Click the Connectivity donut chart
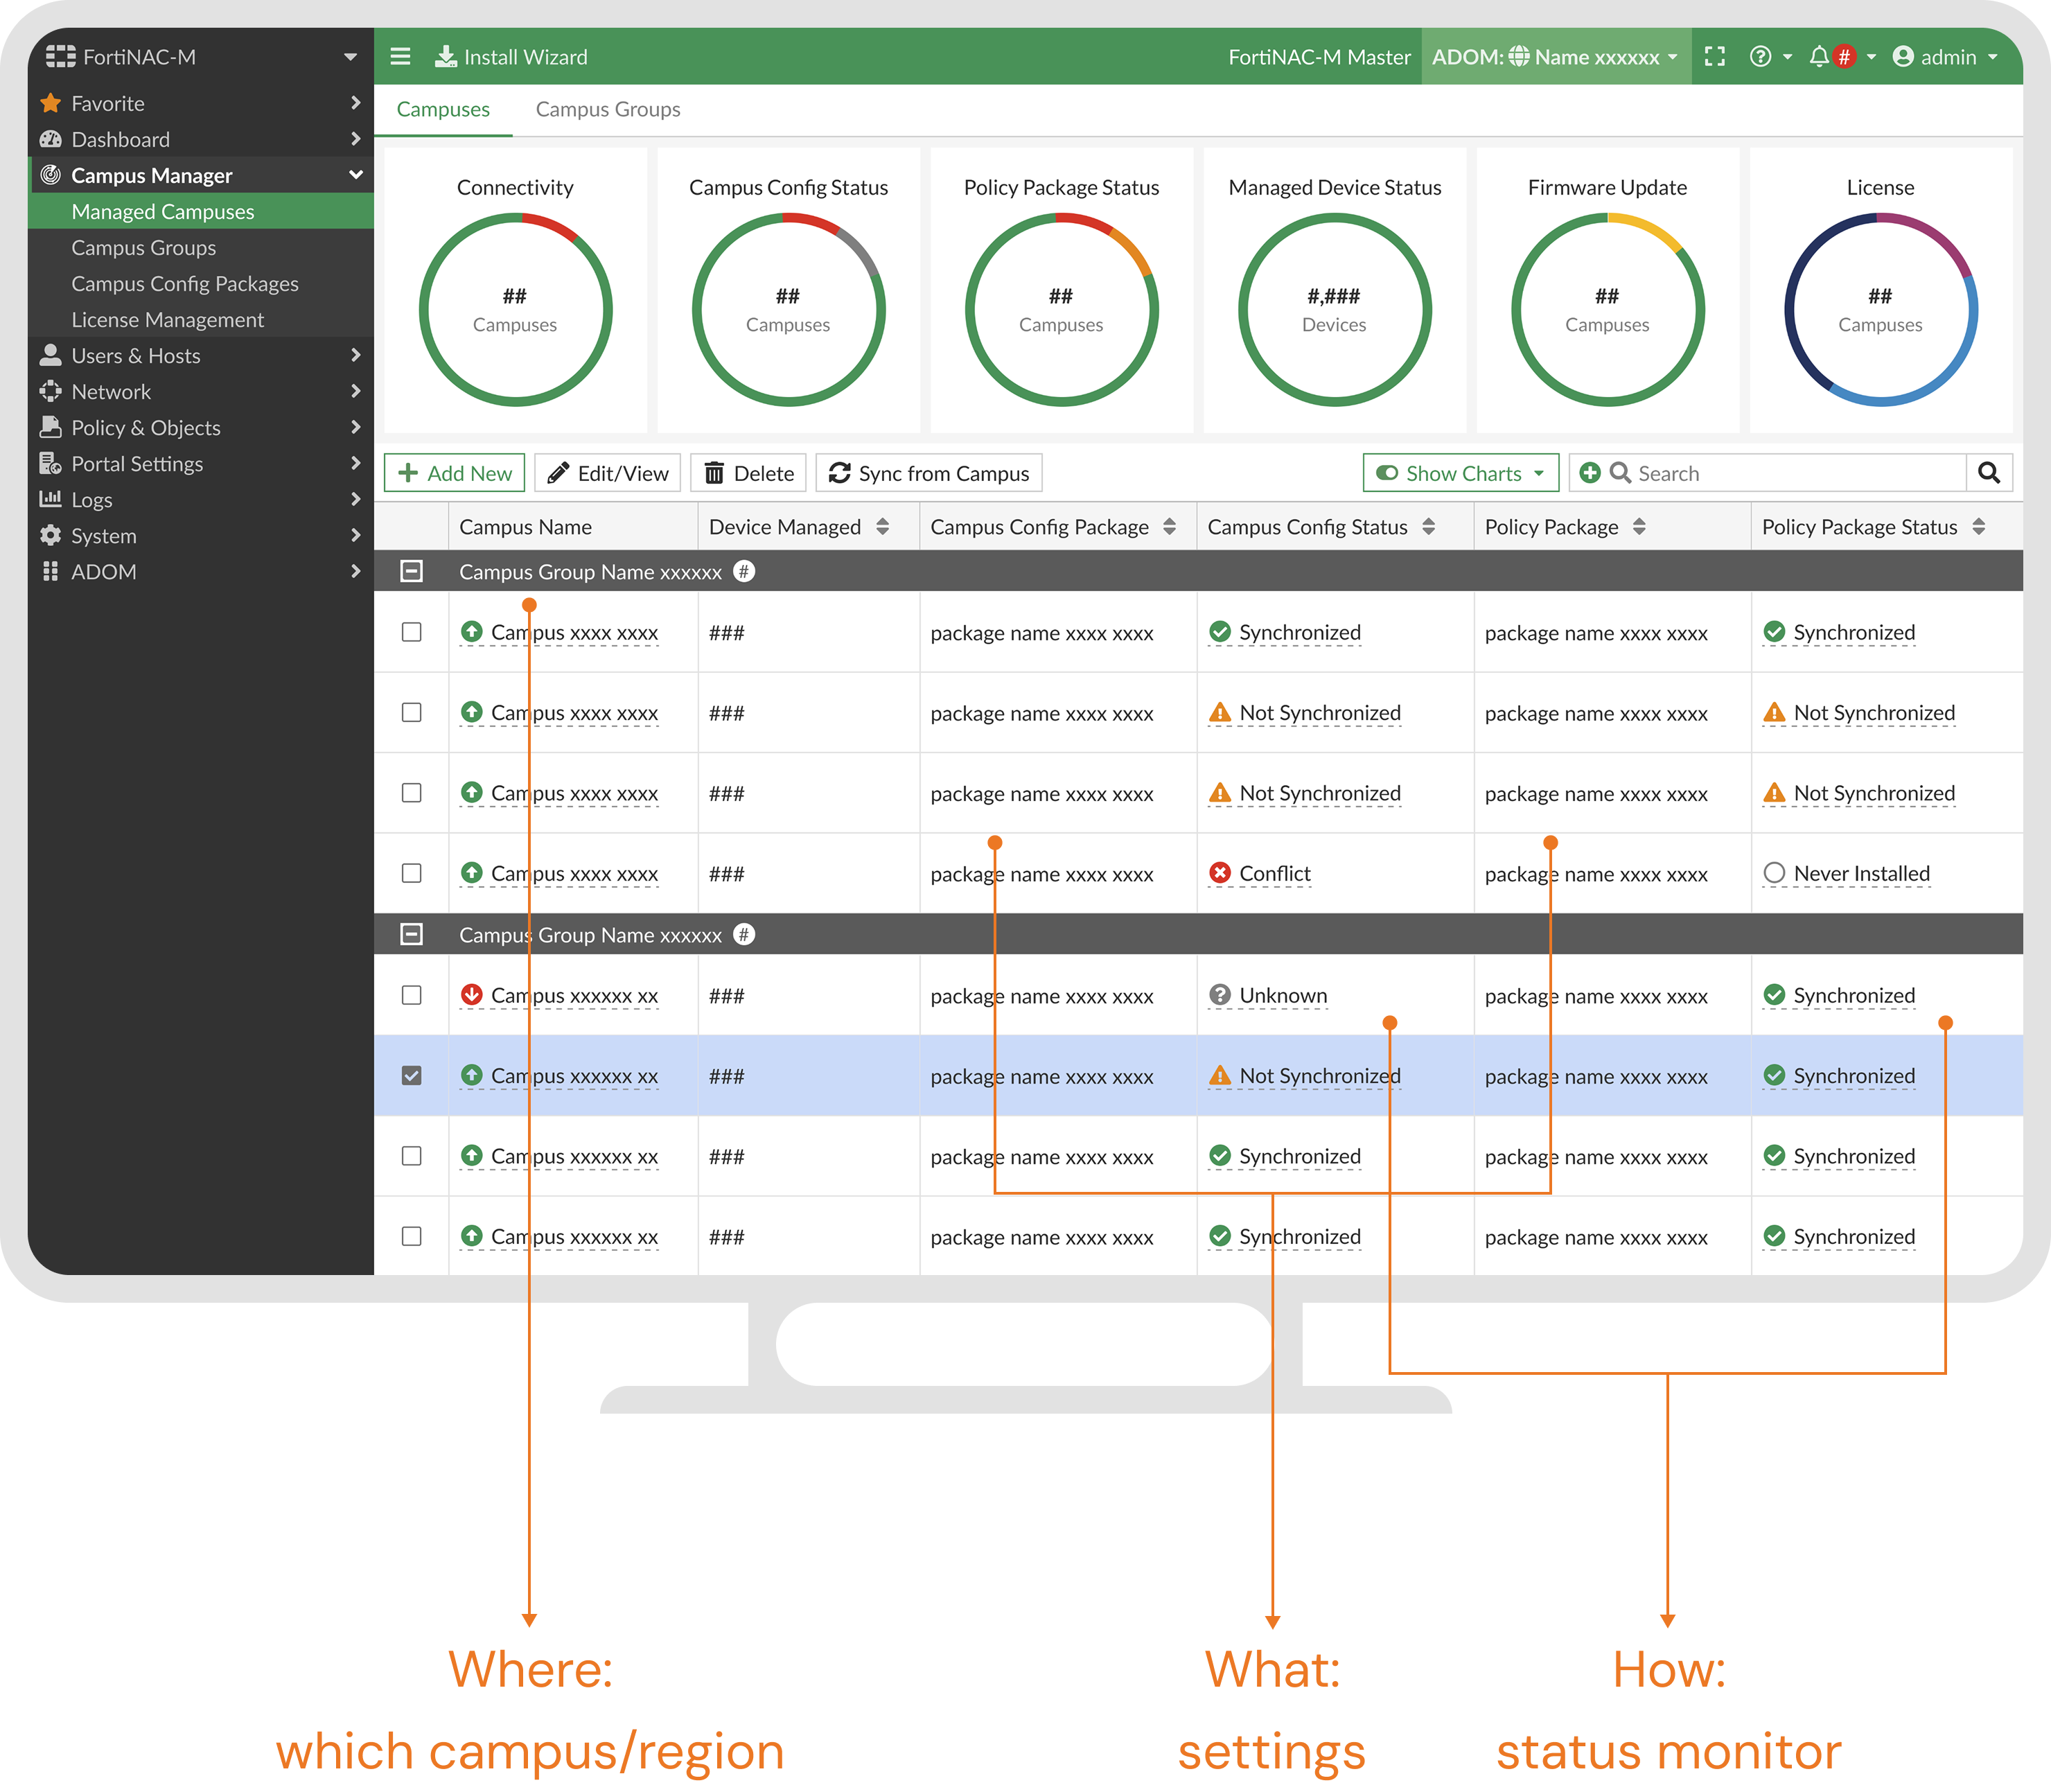Viewport: 2051px width, 1792px height. 515,309
